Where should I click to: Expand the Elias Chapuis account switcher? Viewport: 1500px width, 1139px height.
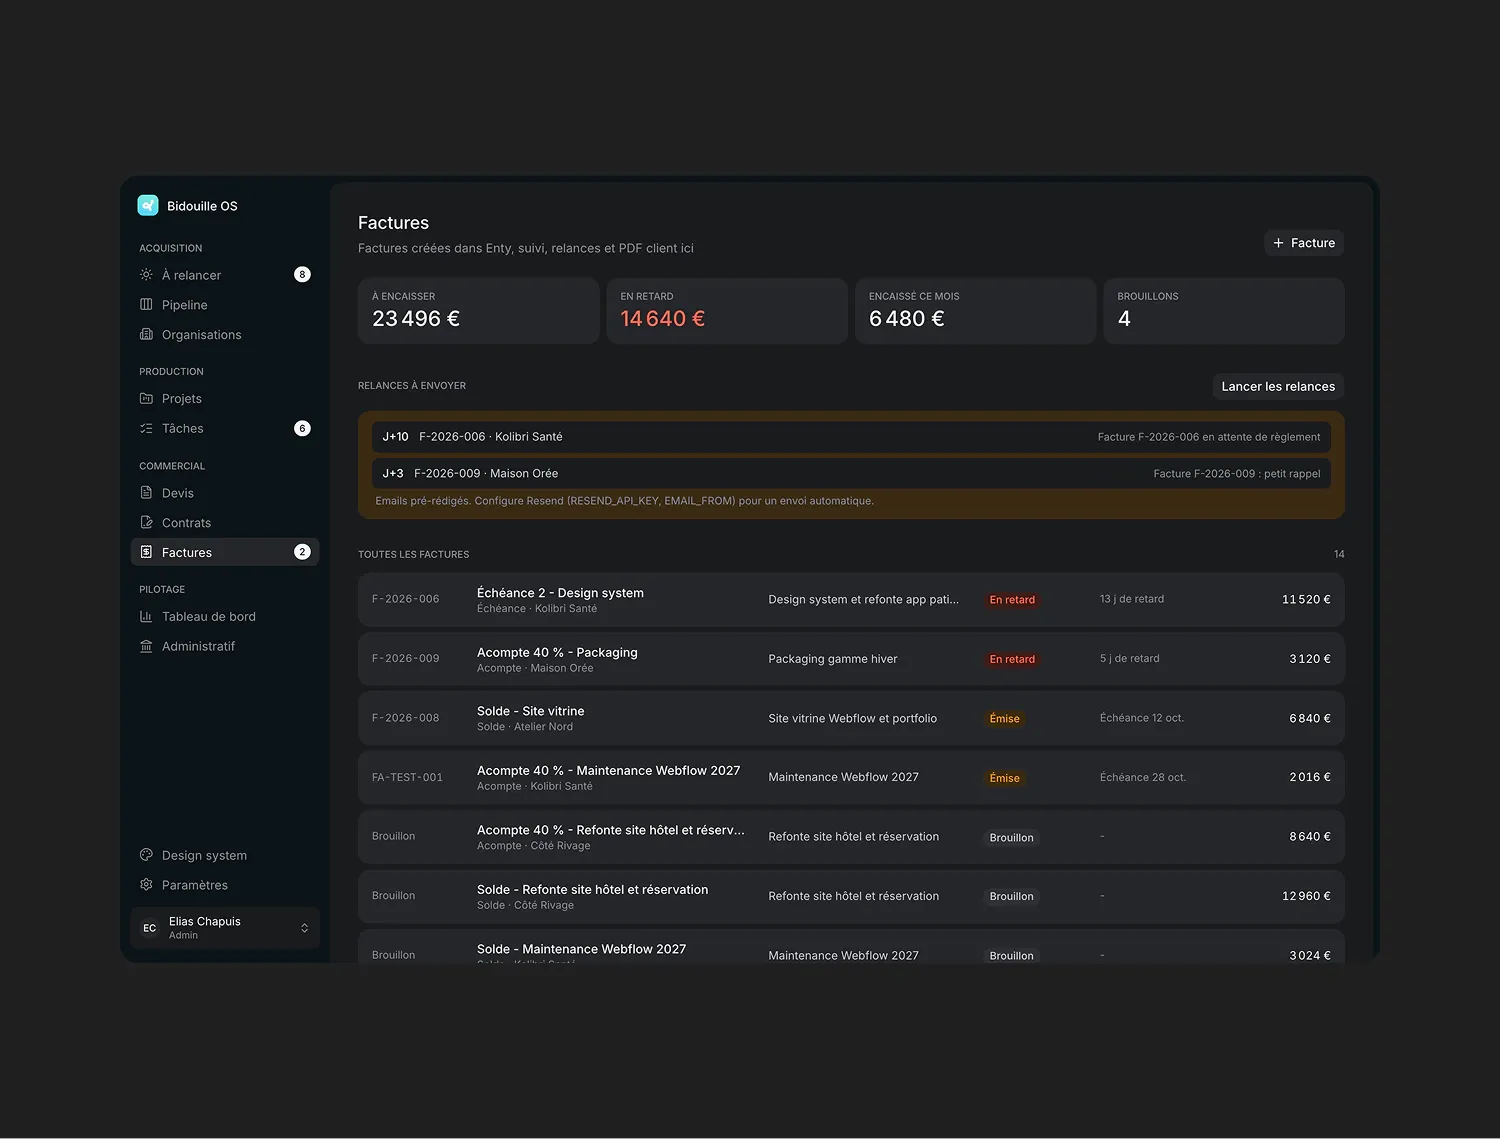tap(304, 928)
